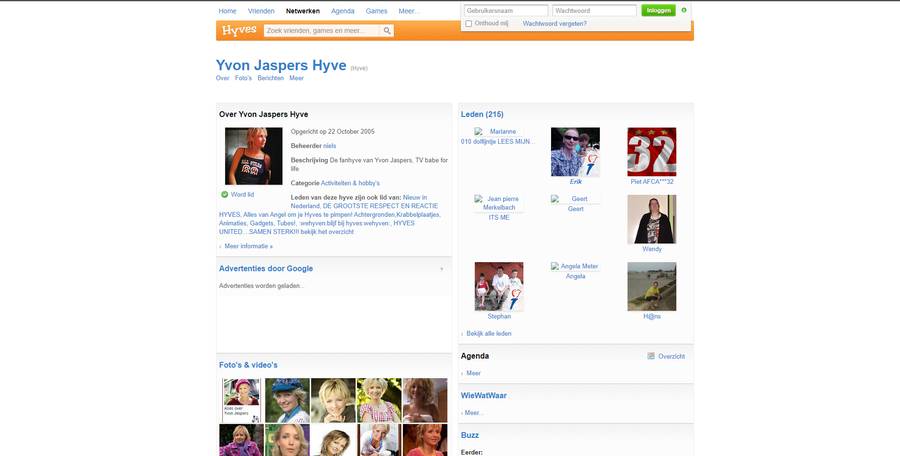Click Jean pierre Merkelbach's broken image icon
900x456 pixels.
click(x=479, y=199)
